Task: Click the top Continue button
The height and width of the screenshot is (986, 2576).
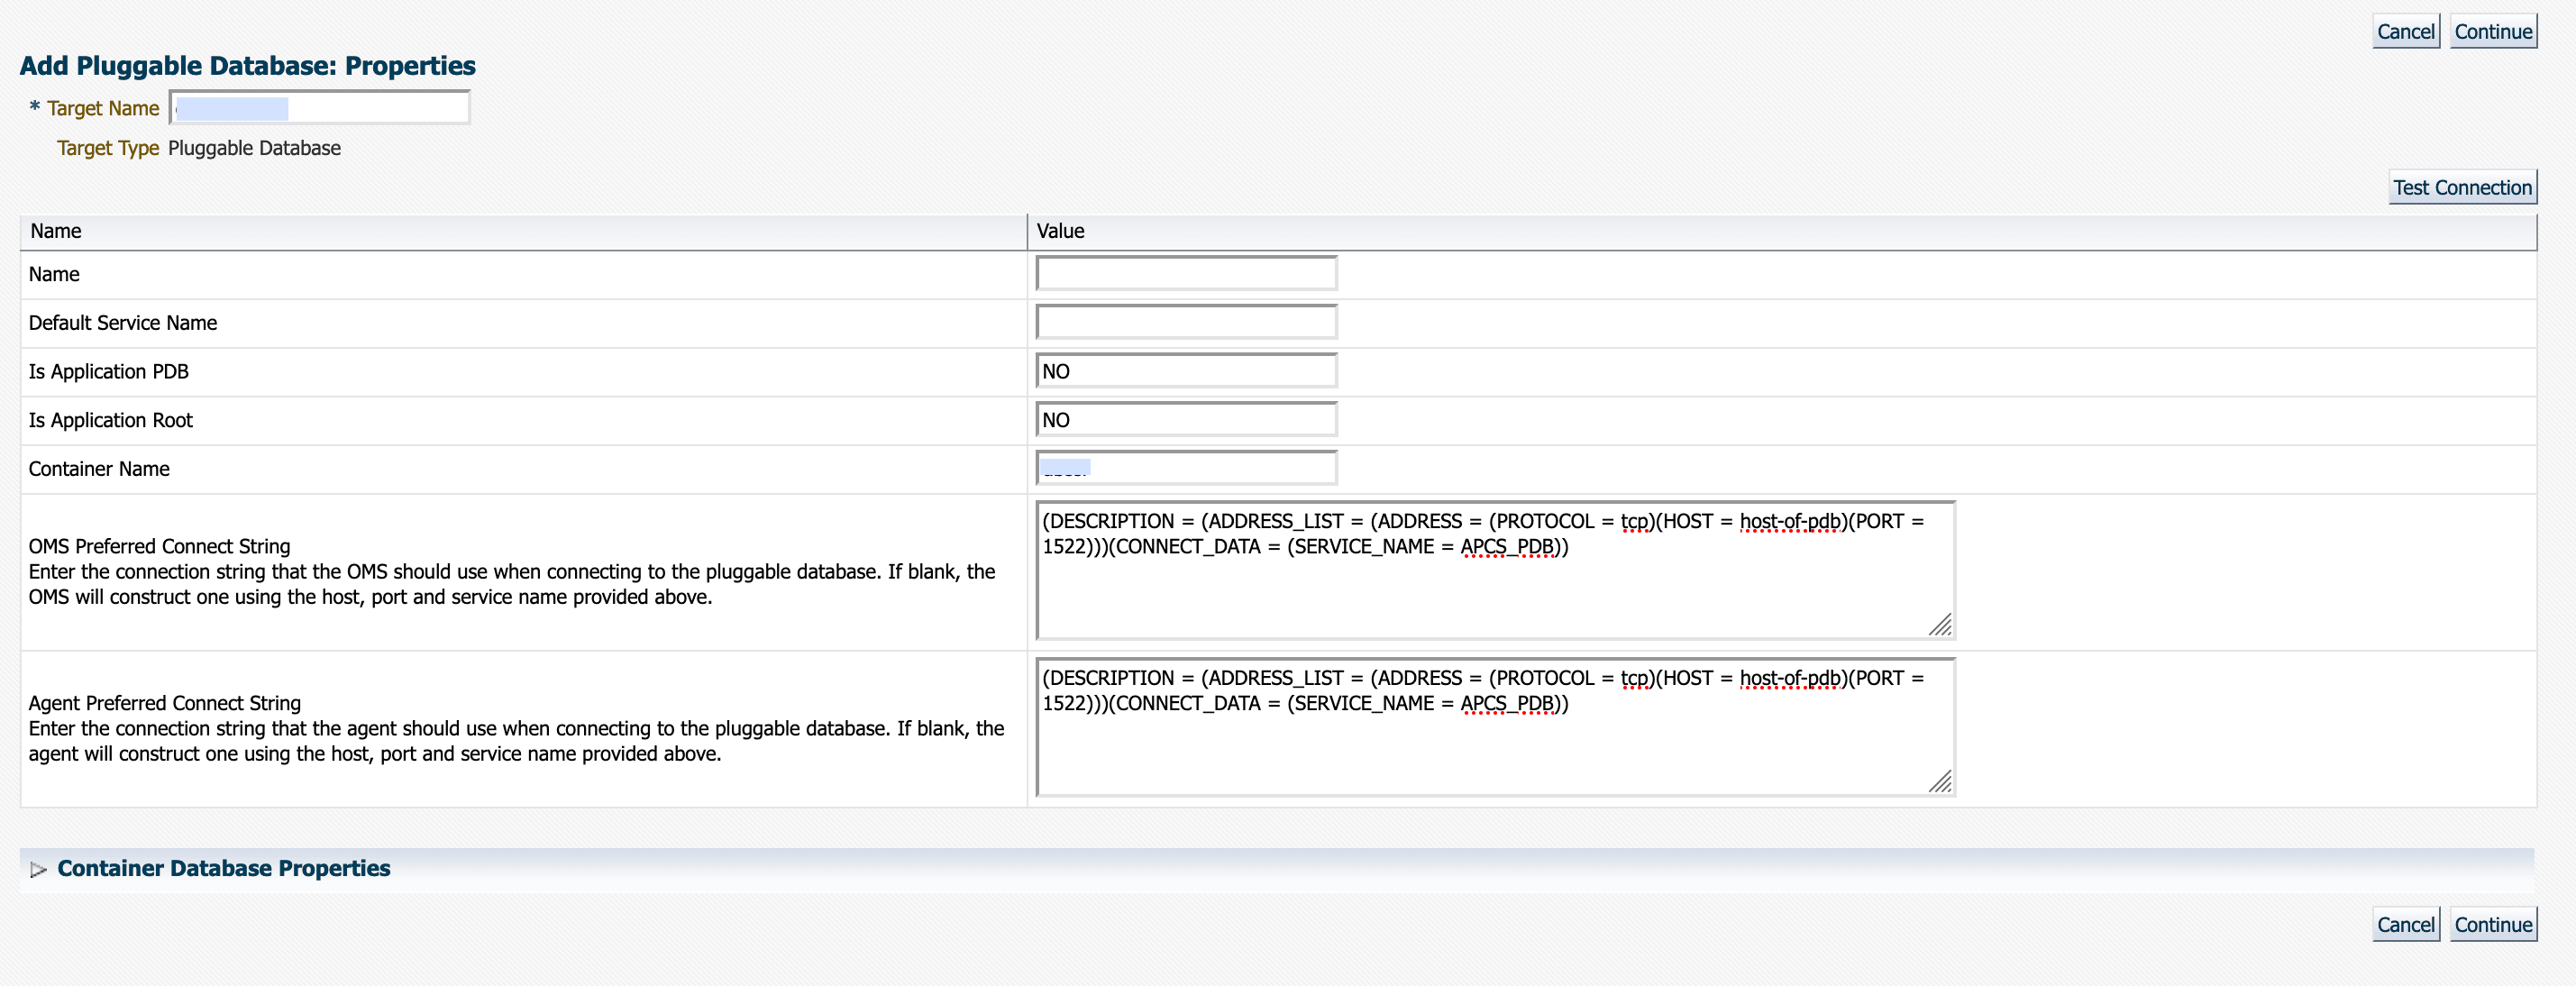Action: tap(2492, 32)
